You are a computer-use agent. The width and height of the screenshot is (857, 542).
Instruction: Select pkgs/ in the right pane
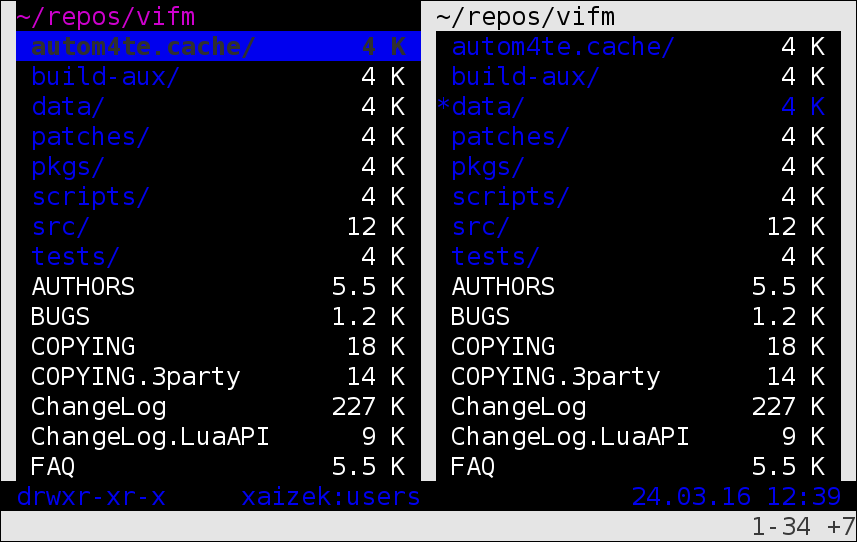(638, 167)
